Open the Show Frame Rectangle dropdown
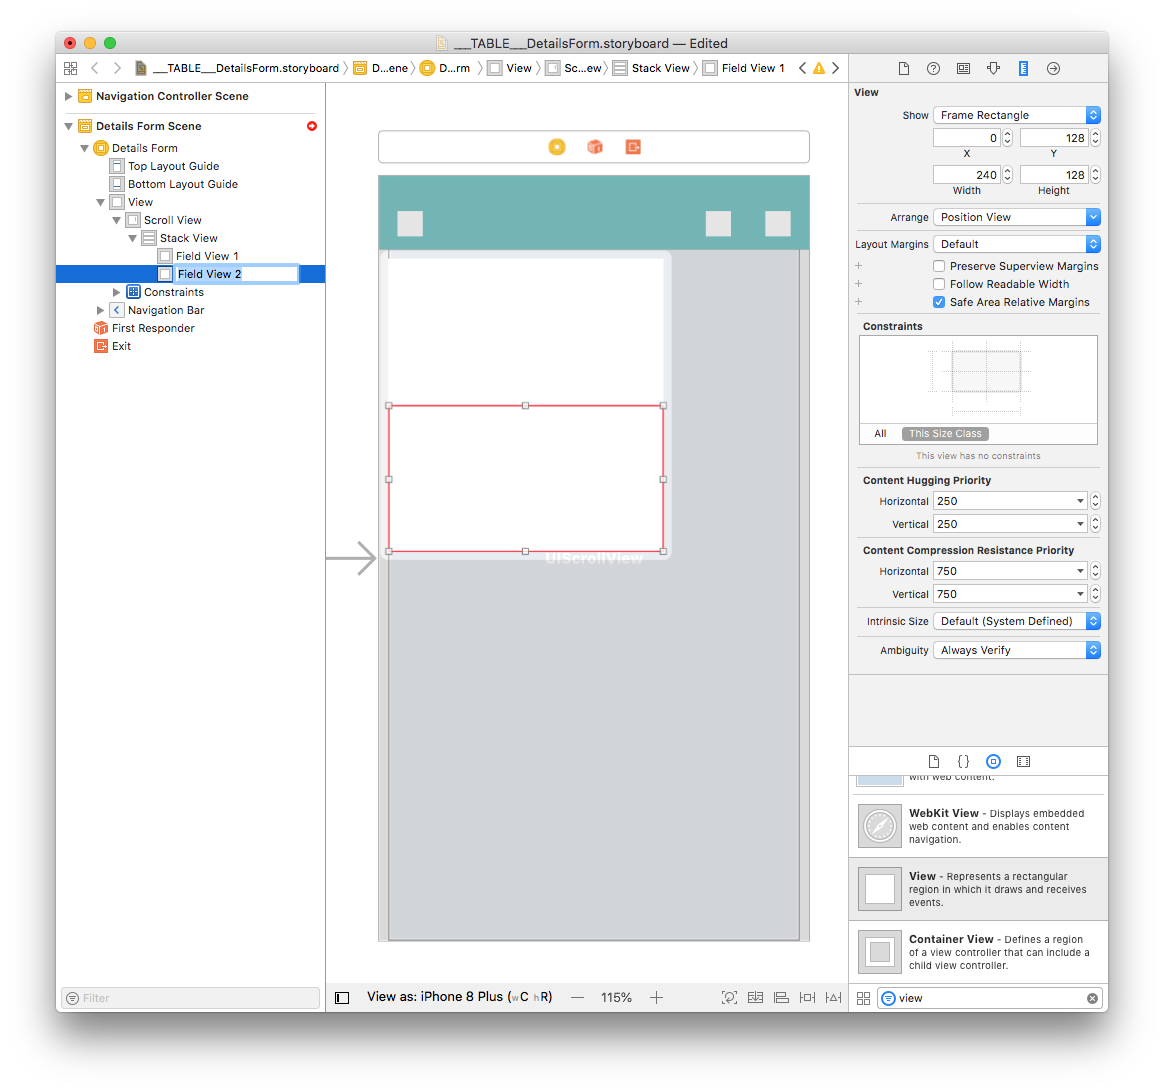The width and height of the screenshot is (1164, 1092). 1017,115
